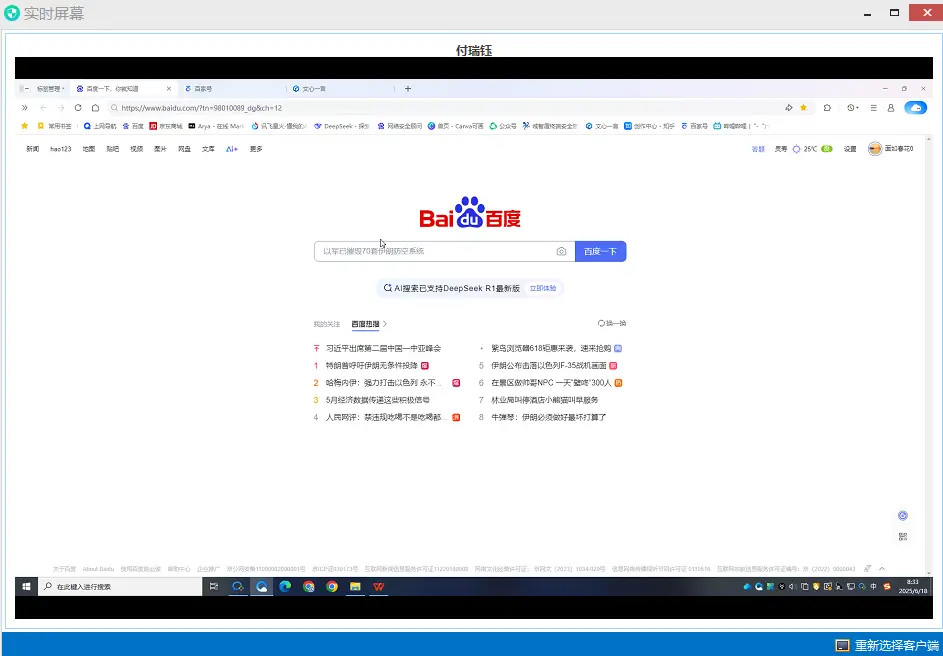Open 网盘 in Baidu top navigation
943x656 pixels.
point(185,149)
